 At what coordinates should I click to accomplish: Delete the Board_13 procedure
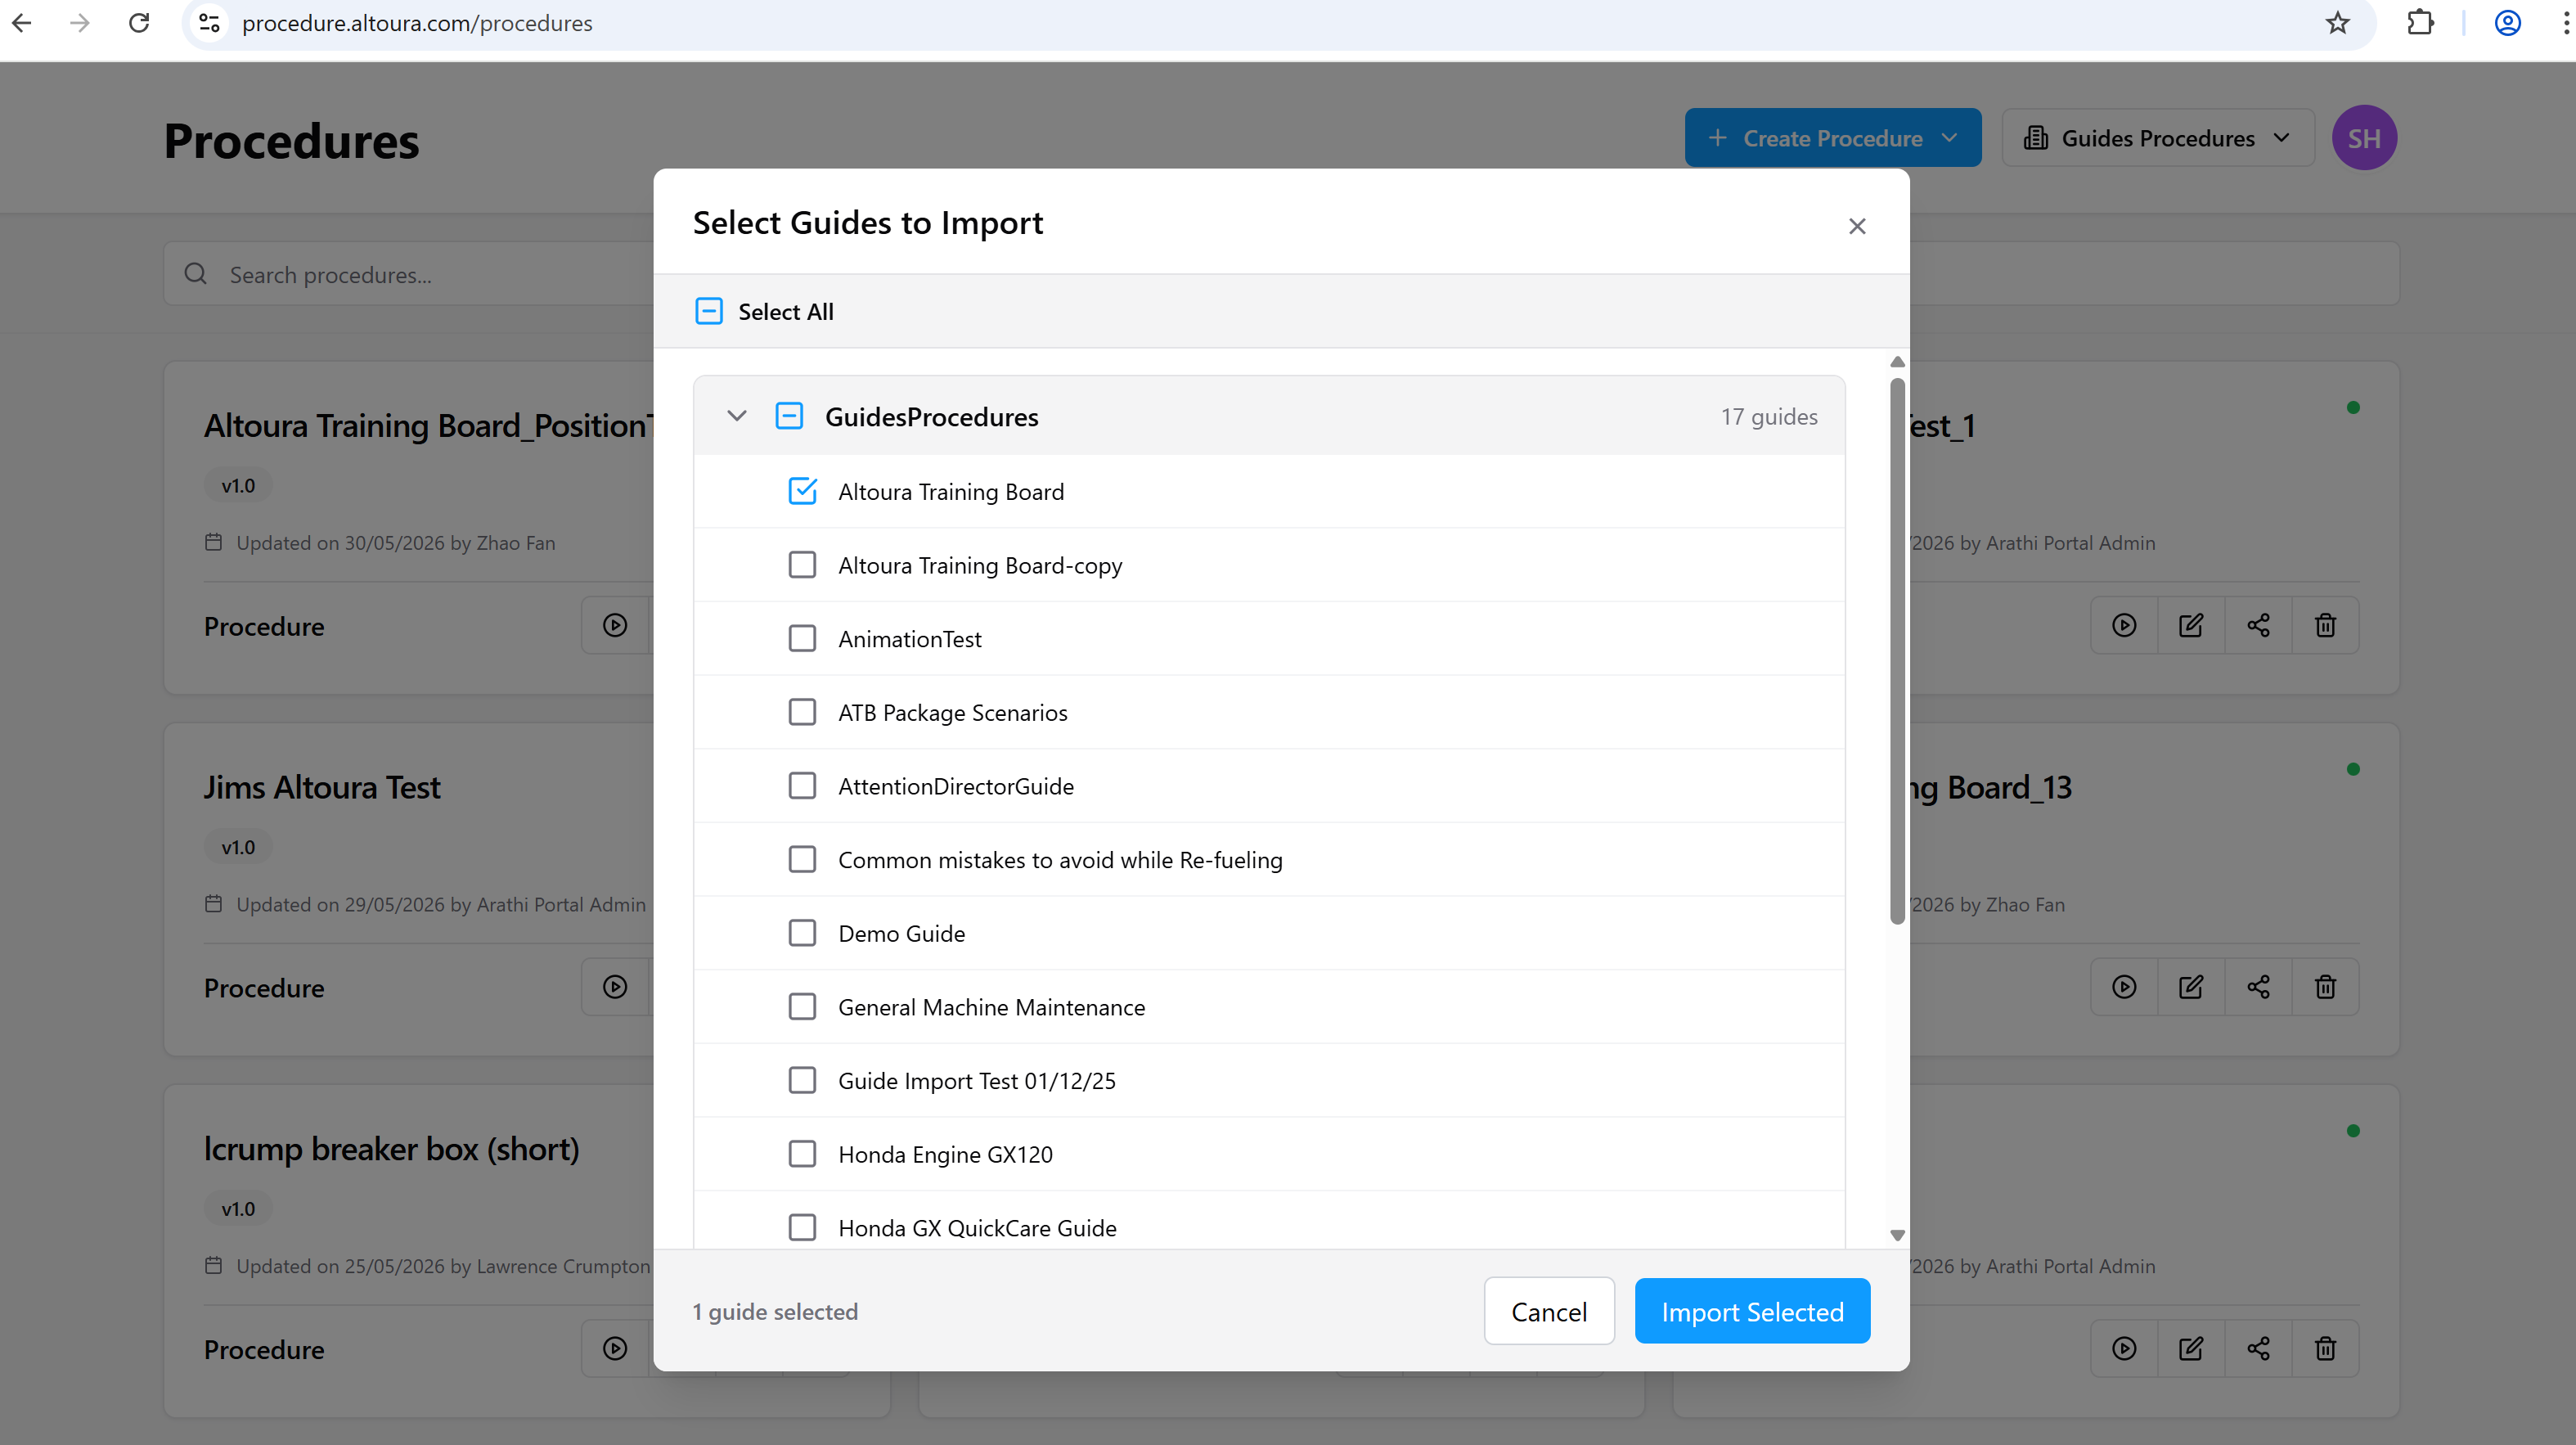[x=2325, y=987]
